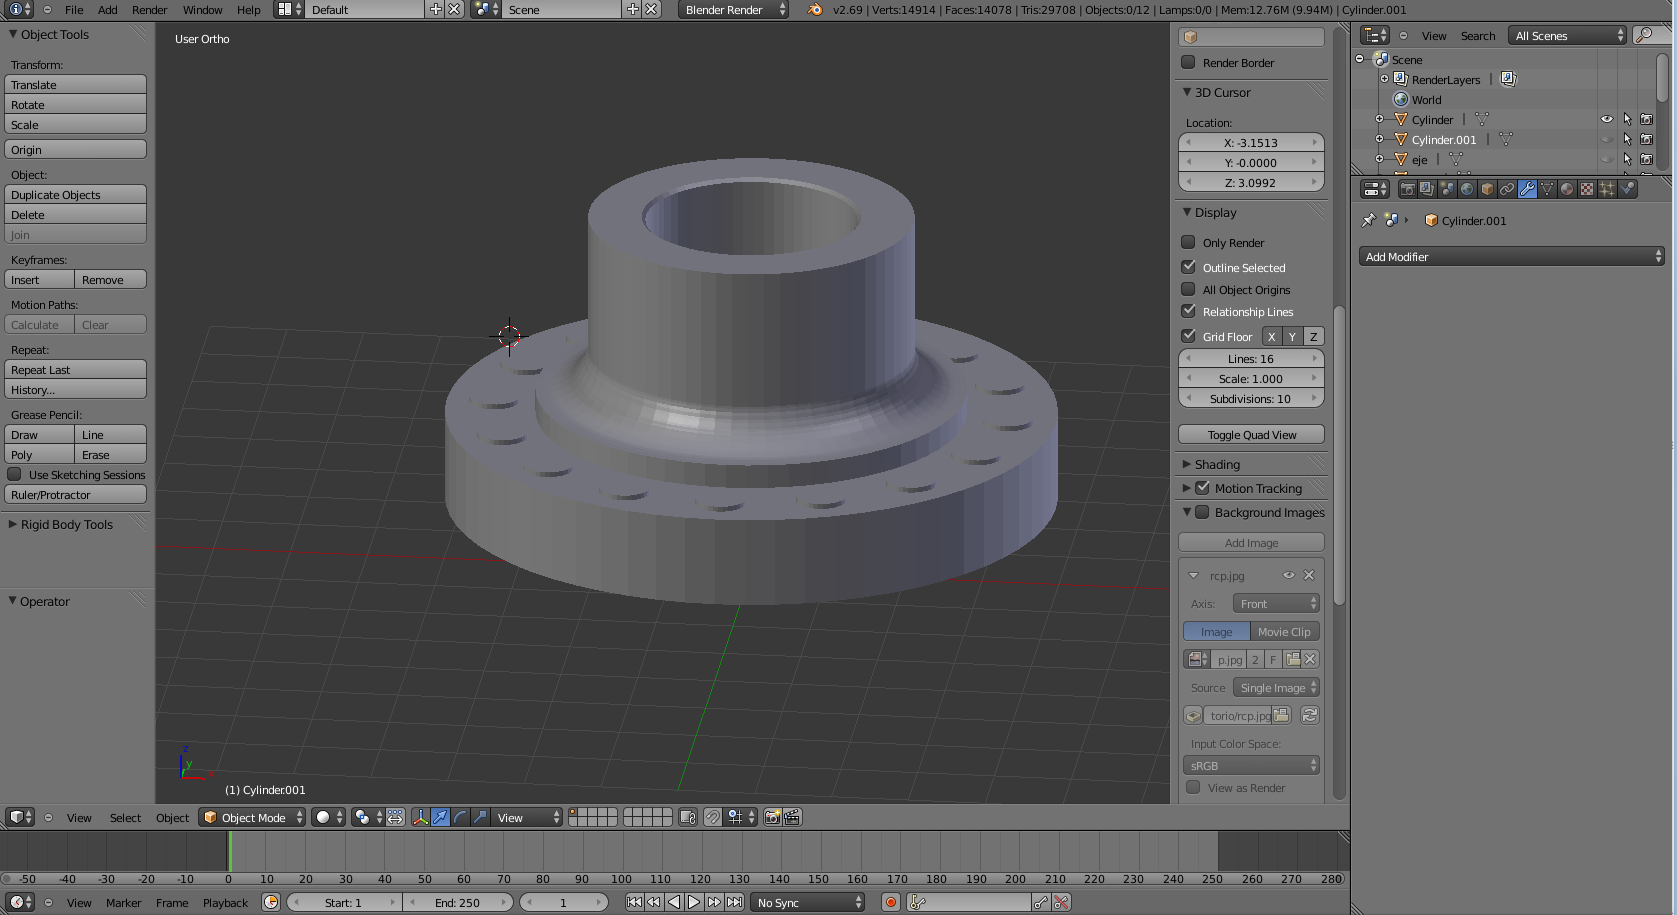Open the Add Modifier dropdown

1511,257
